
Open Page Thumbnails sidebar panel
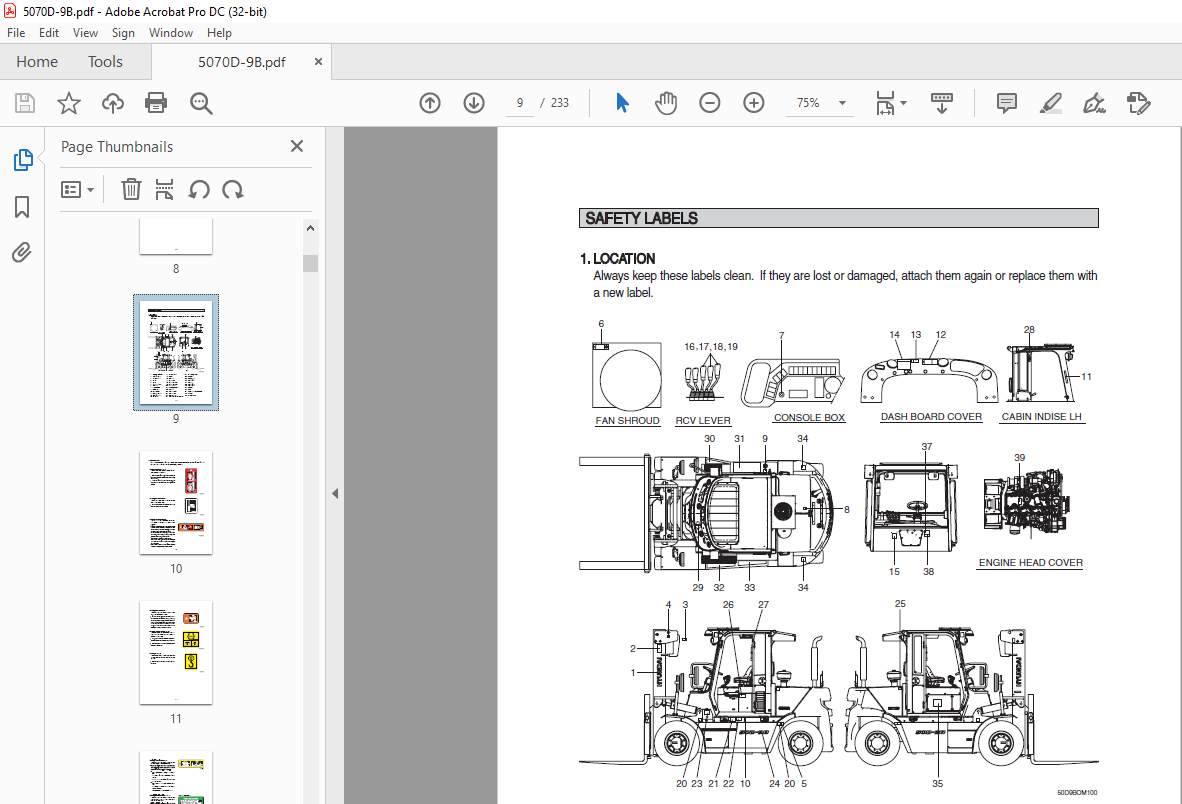[x=23, y=160]
